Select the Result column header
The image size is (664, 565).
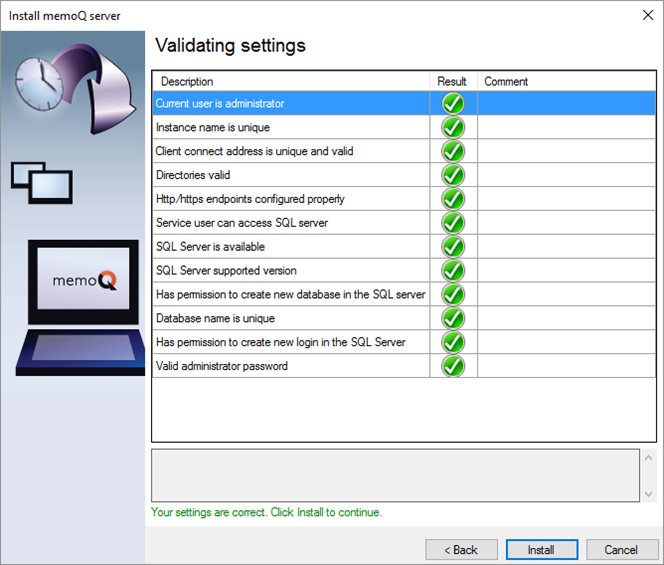pos(454,81)
